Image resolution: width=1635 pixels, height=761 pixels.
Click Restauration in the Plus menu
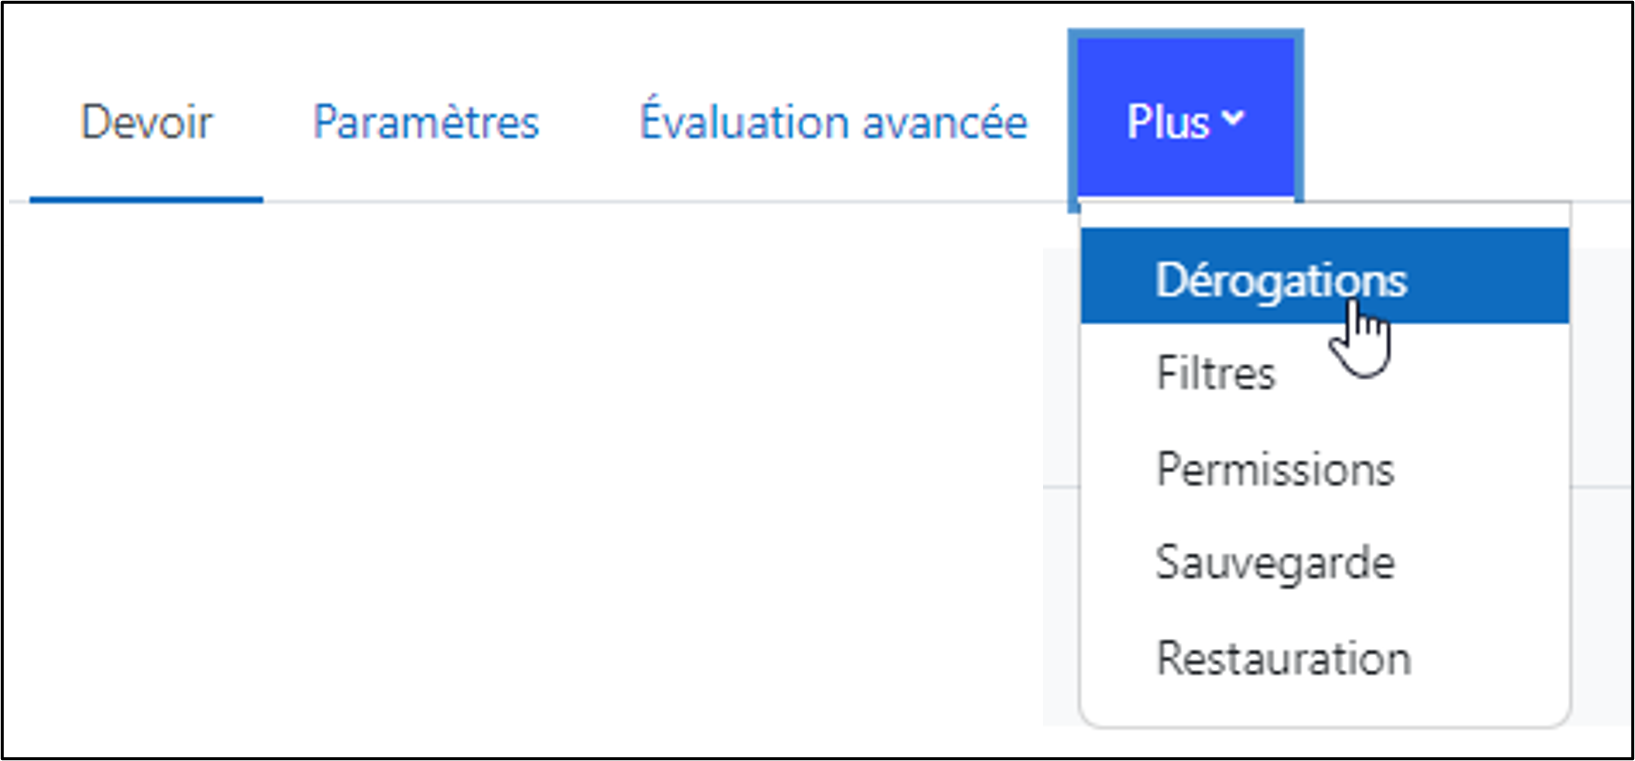[x=1284, y=659]
